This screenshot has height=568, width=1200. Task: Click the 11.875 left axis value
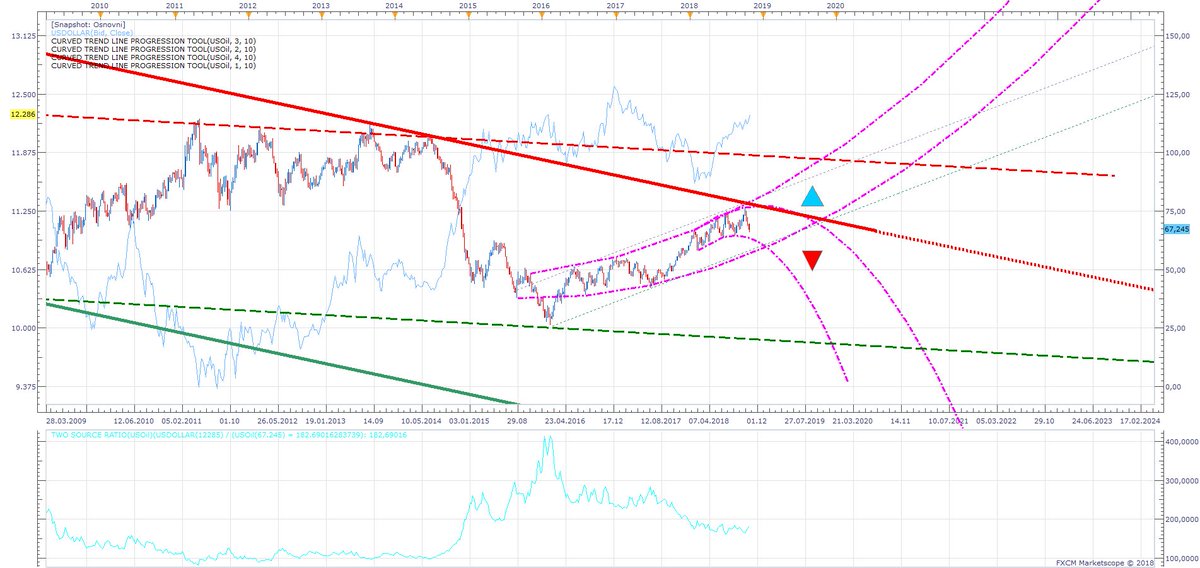click(x=22, y=153)
